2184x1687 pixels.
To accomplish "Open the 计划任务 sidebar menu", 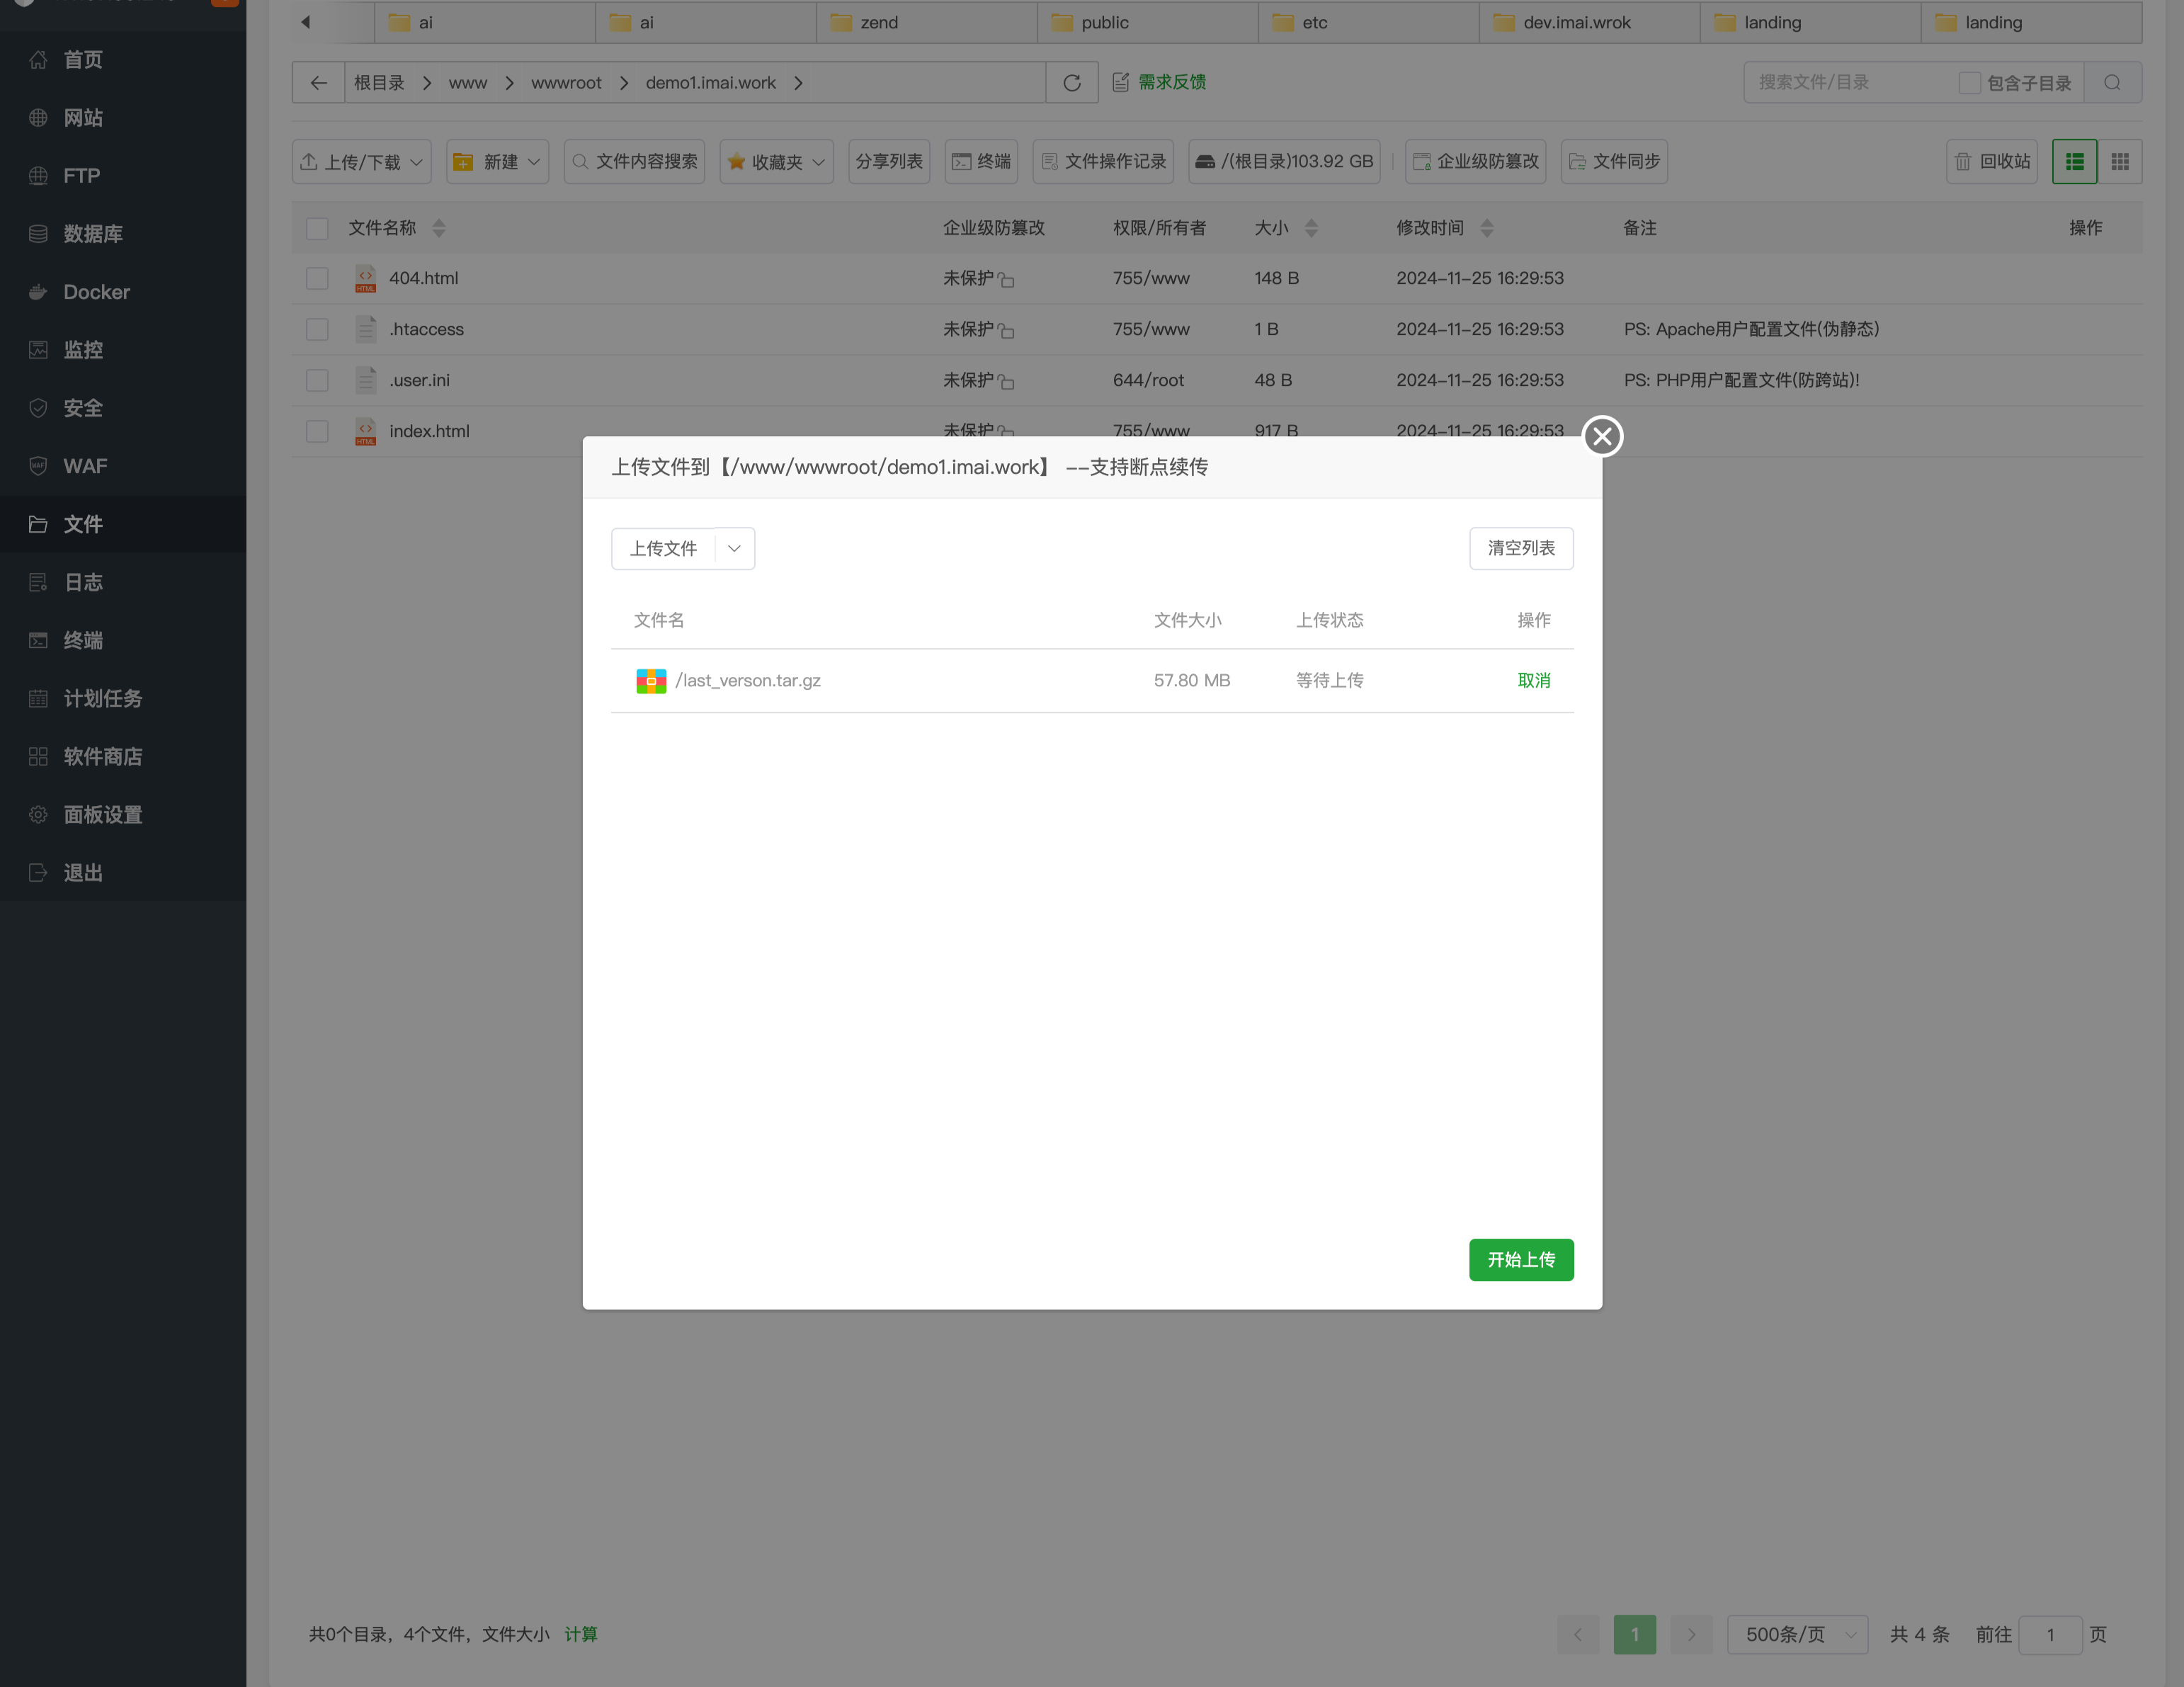I will (102, 698).
